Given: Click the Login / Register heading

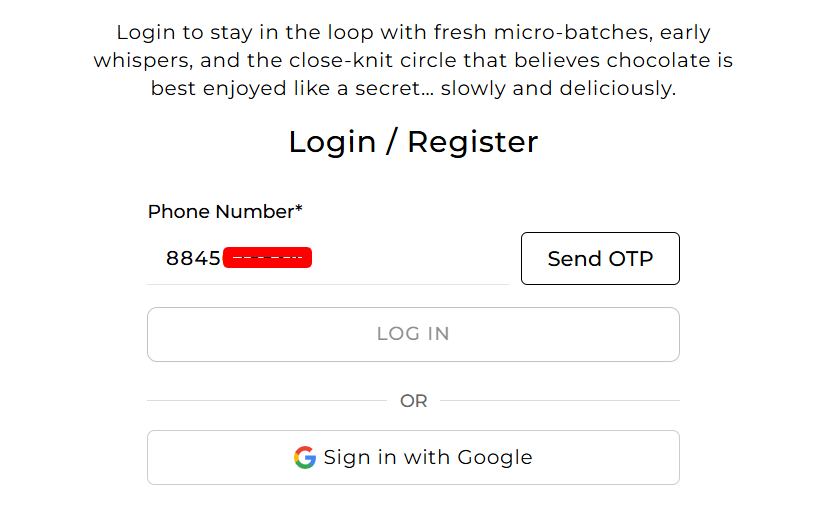Looking at the screenshot, I should click(x=413, y=142).
